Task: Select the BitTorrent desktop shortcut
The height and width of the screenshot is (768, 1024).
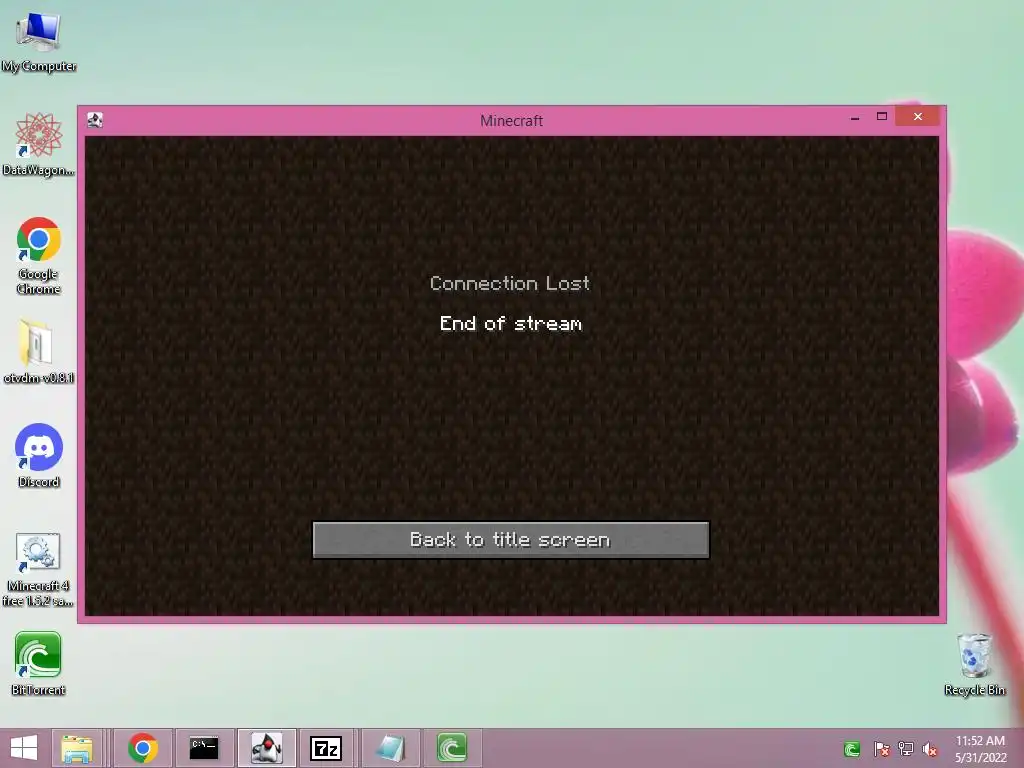Action: [39, 664]
